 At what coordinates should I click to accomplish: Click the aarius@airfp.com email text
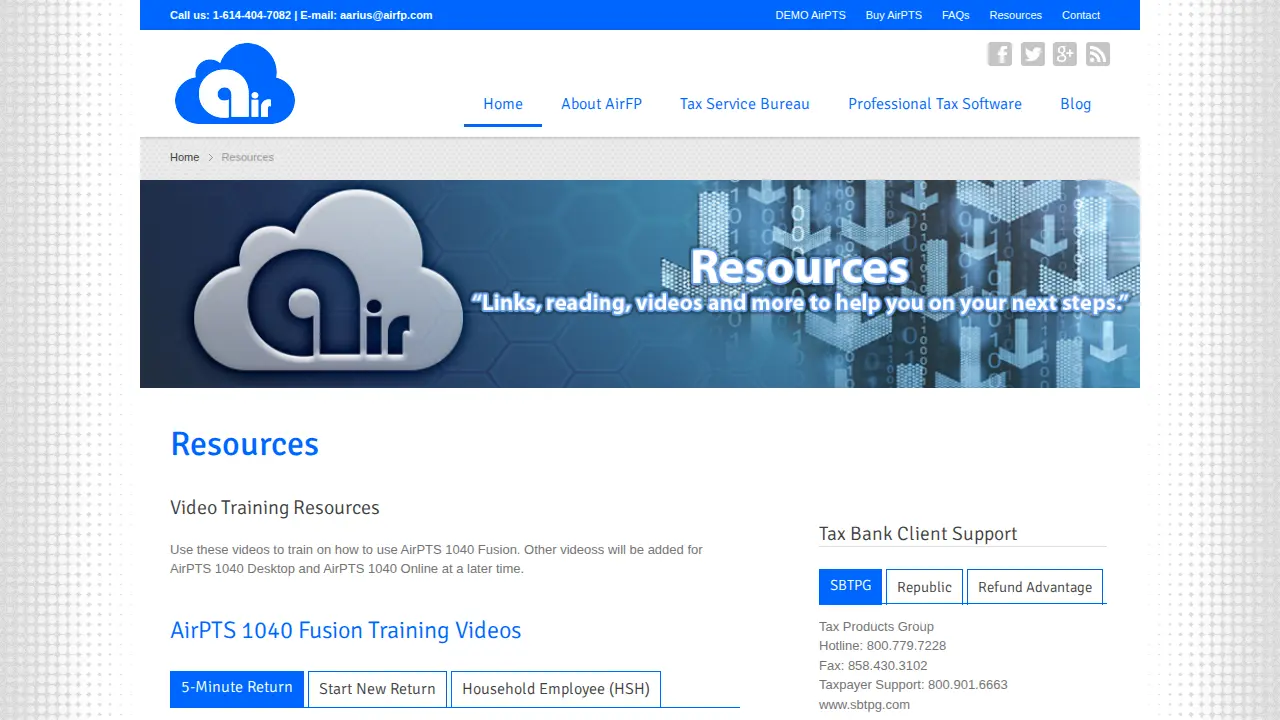[386, 15]
